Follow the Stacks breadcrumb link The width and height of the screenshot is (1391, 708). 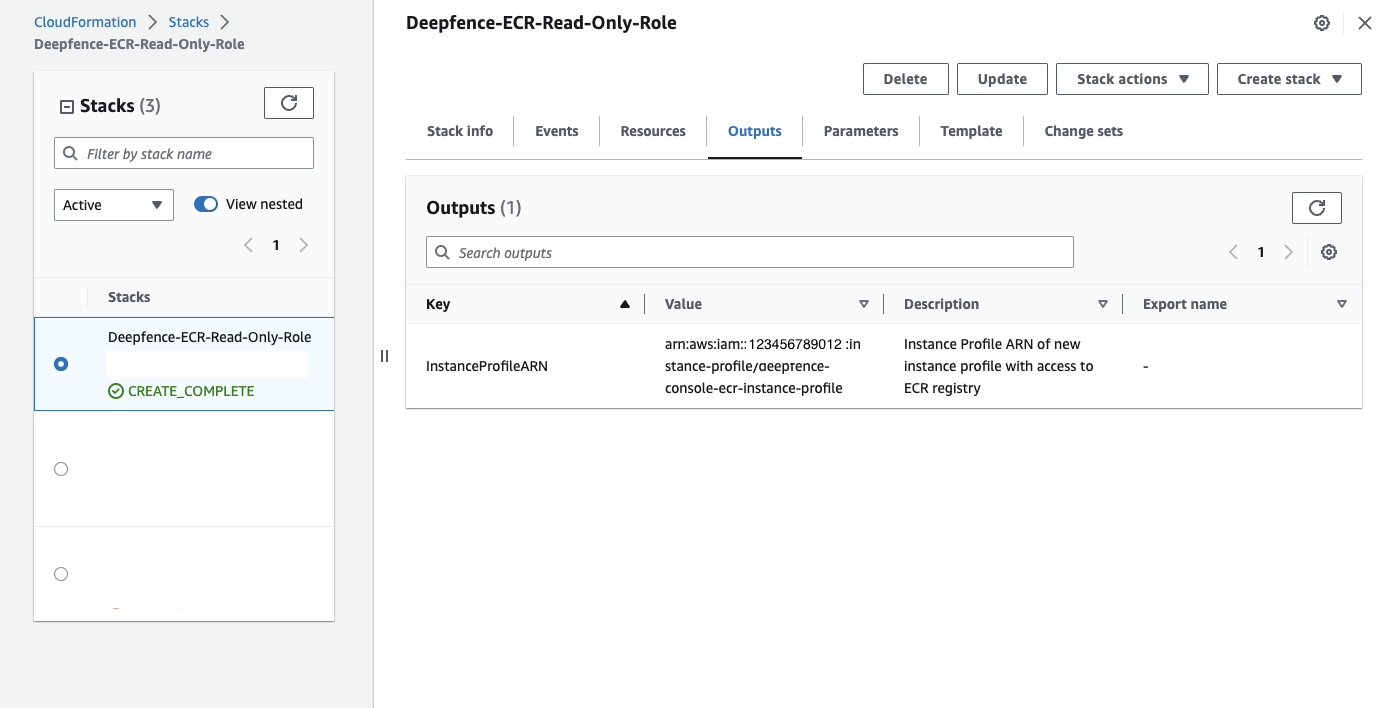[189, 22]
